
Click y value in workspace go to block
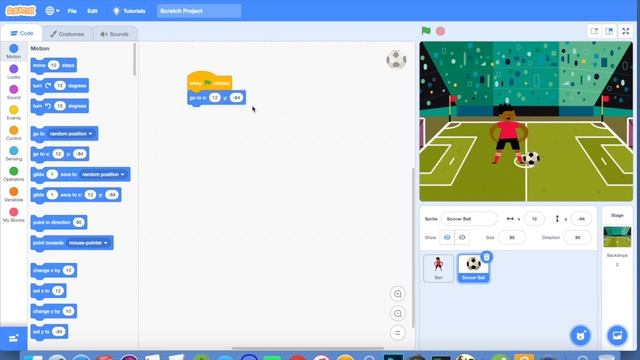coord(236,98)
